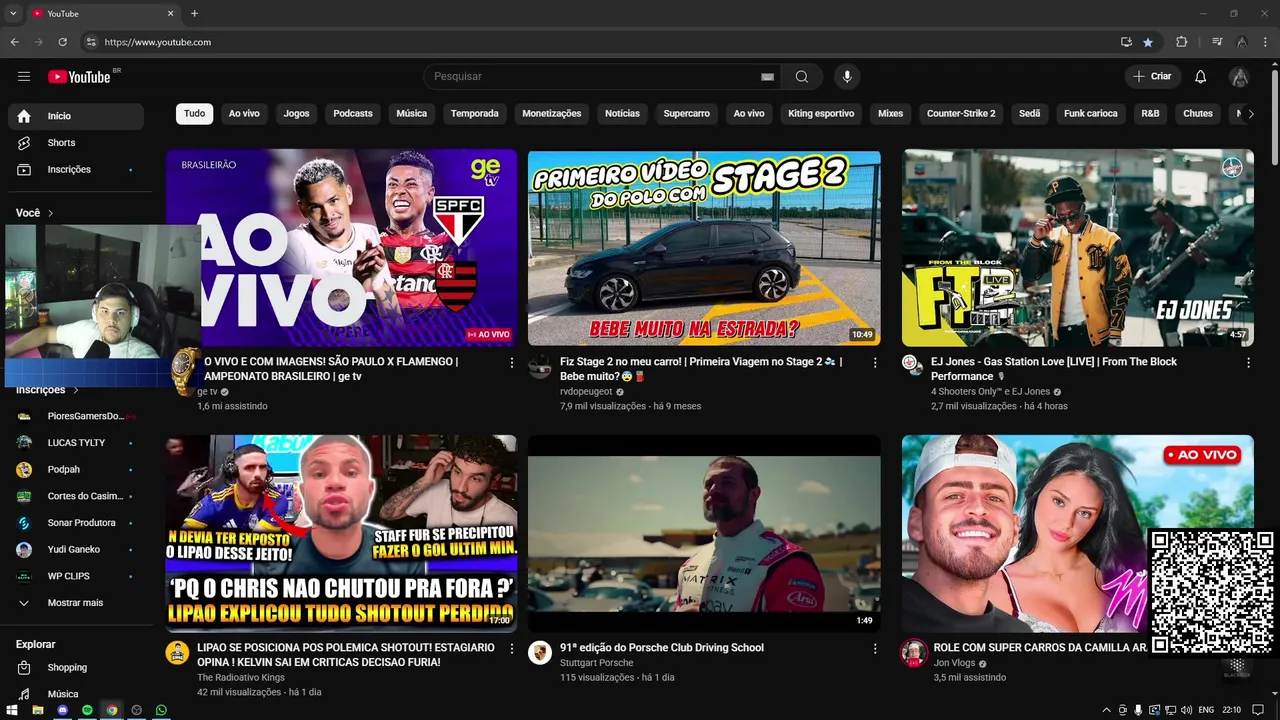This screenshot has height=720, width=1280.
Task: Select the Kiting esportivo chip
Action: point(821,114)
